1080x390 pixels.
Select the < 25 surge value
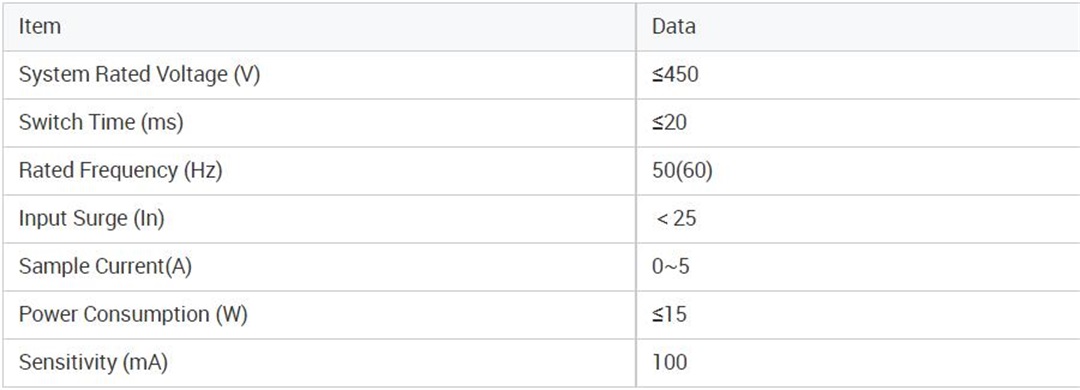coord(676,219)
